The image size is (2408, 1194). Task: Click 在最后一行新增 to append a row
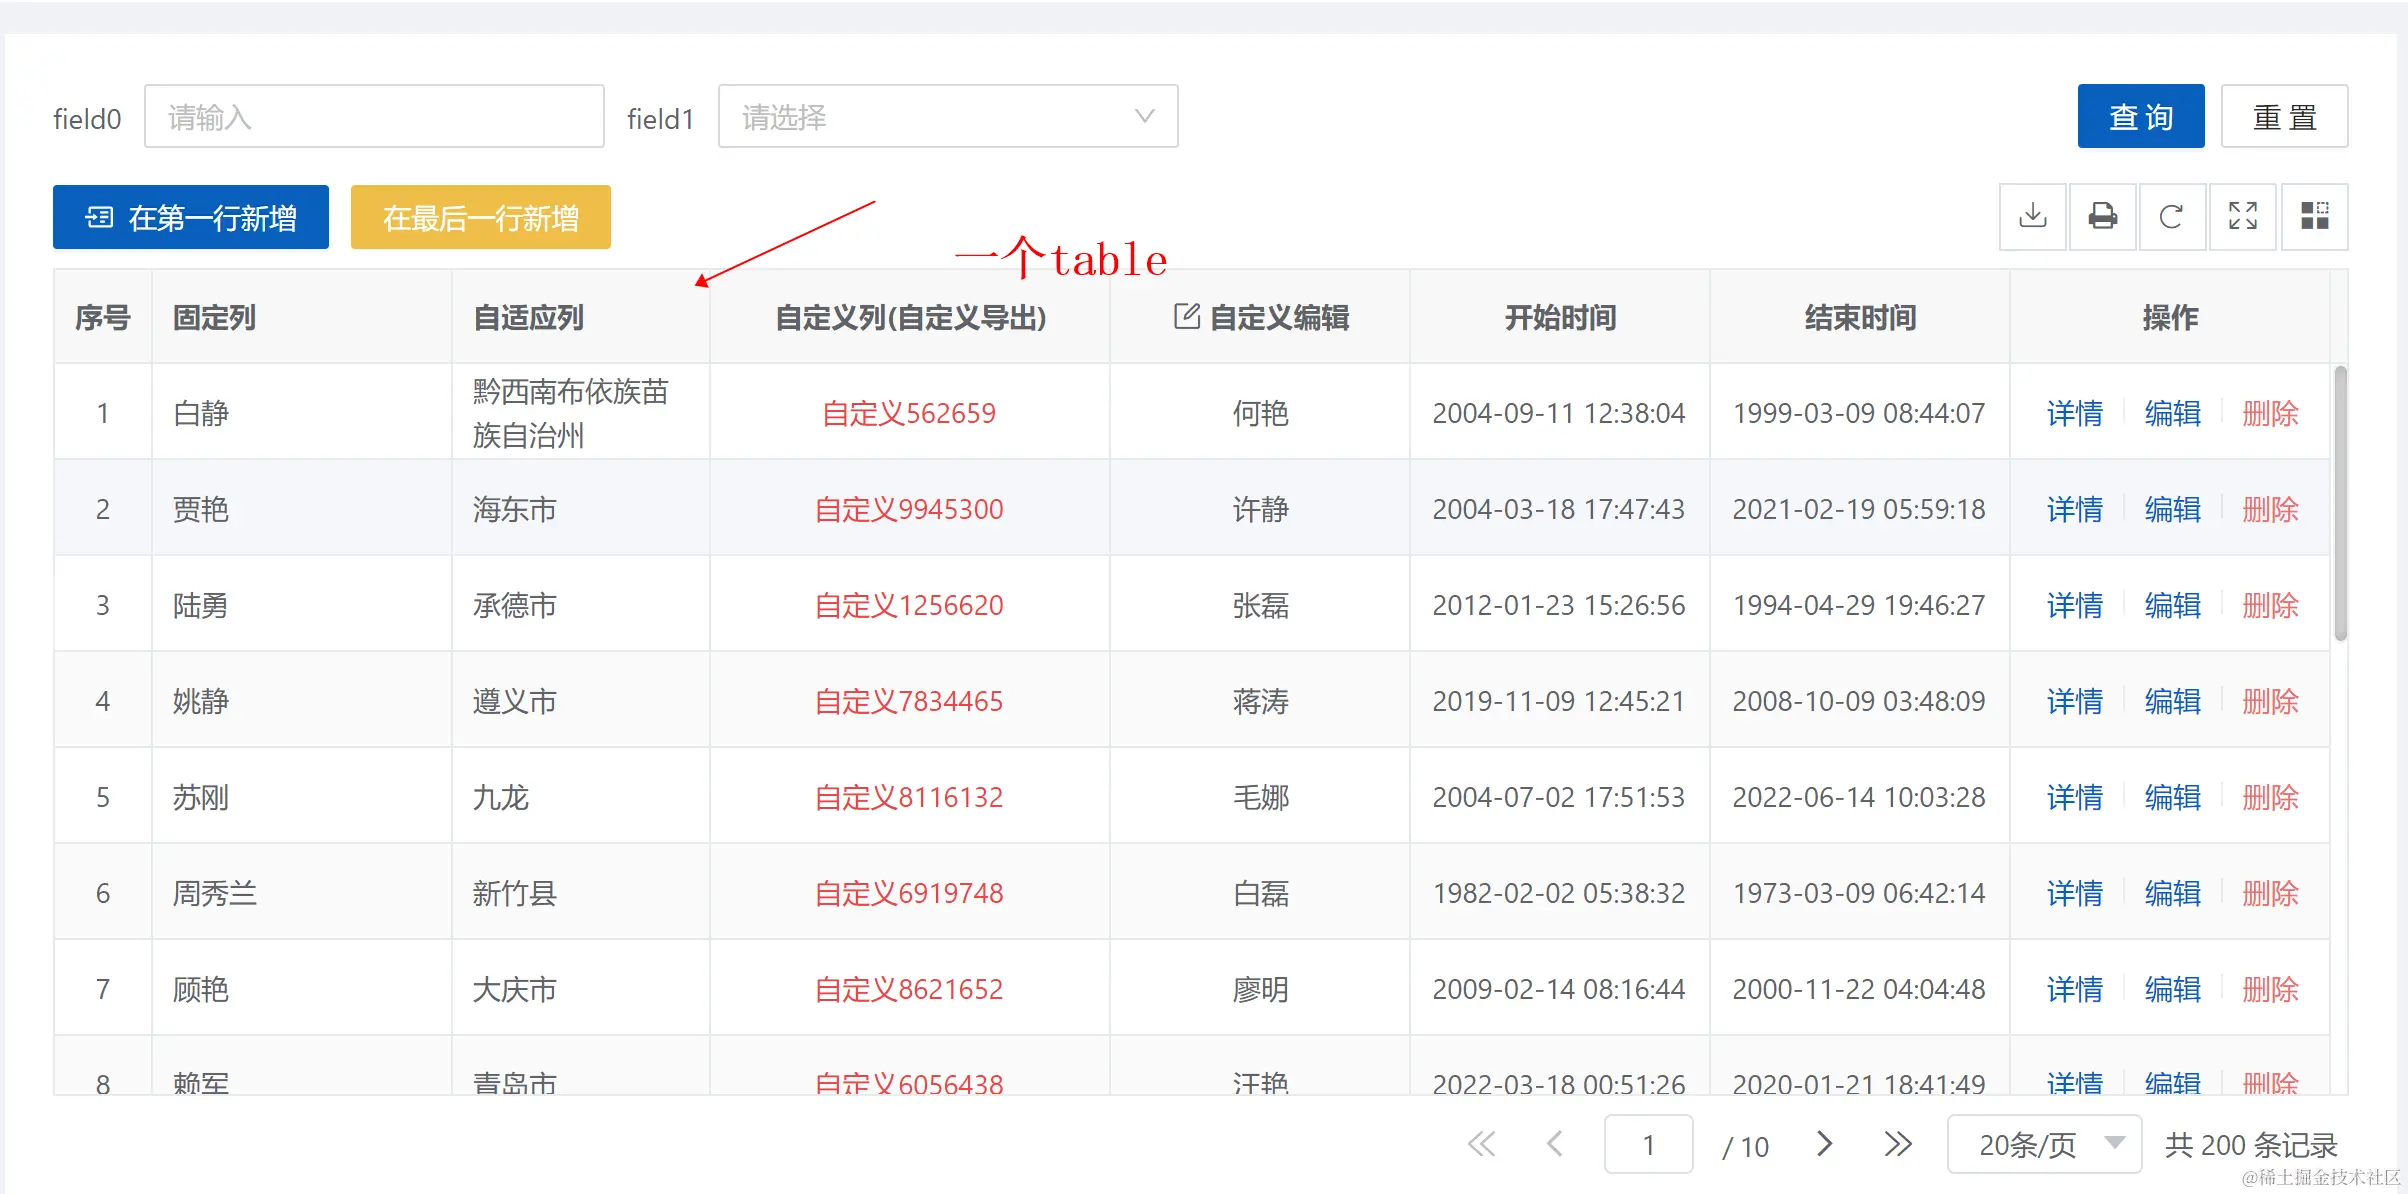pyautogui.click(x=480, y=217)
